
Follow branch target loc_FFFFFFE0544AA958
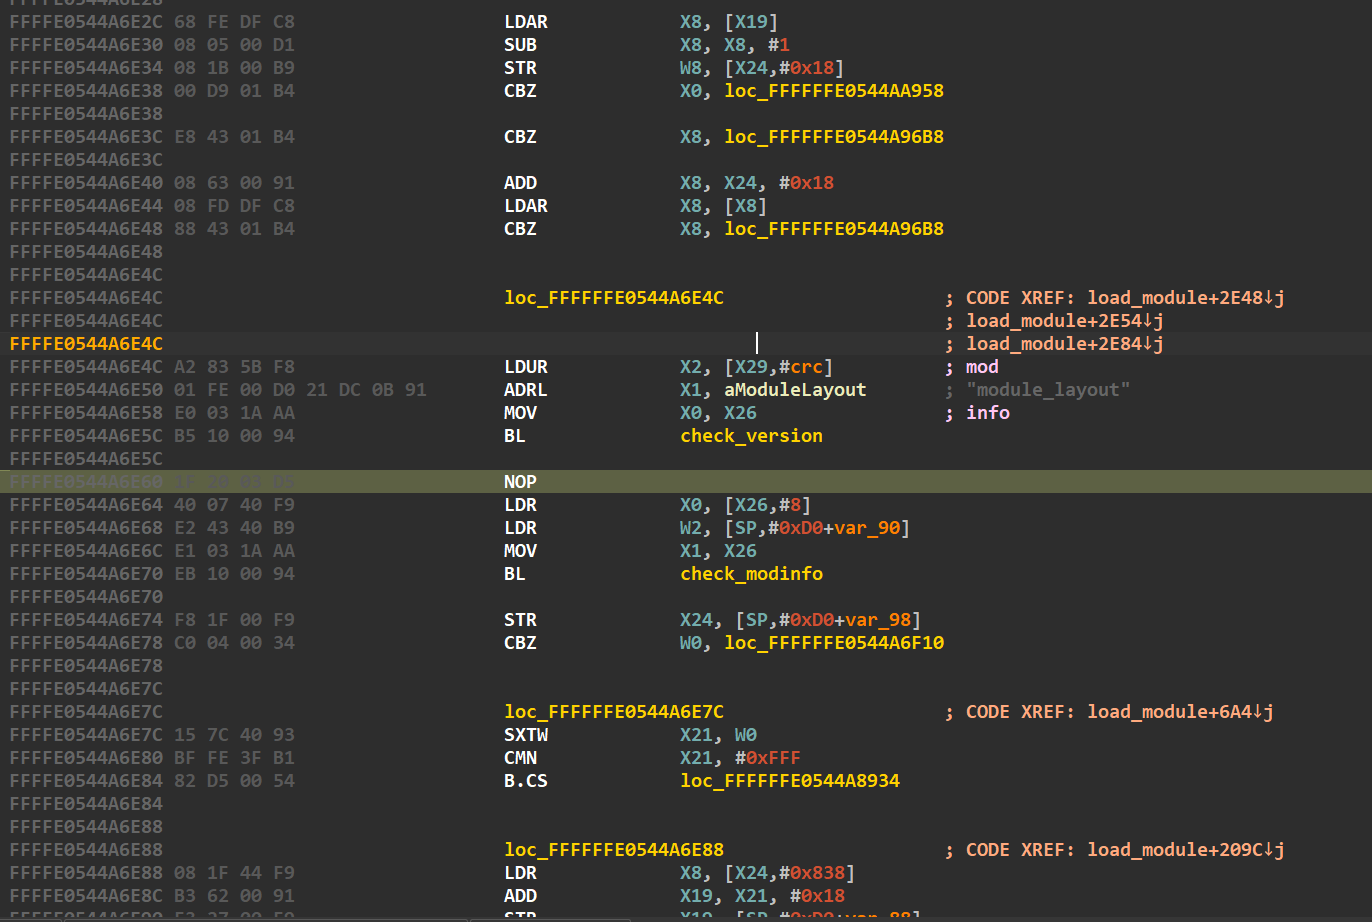click(834, 91)
